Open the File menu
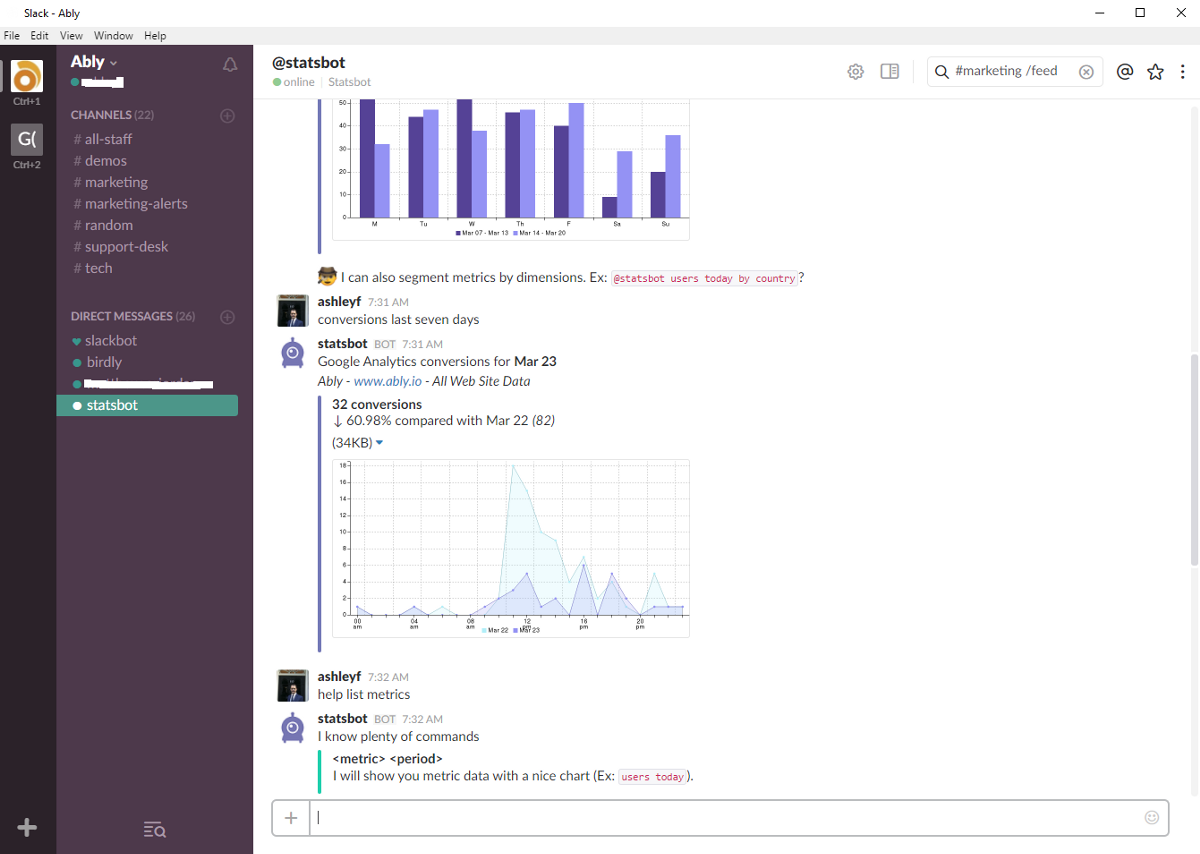The width and height of the screenshot is (1200, 854). pyautogui.click(x=12, y=35)
